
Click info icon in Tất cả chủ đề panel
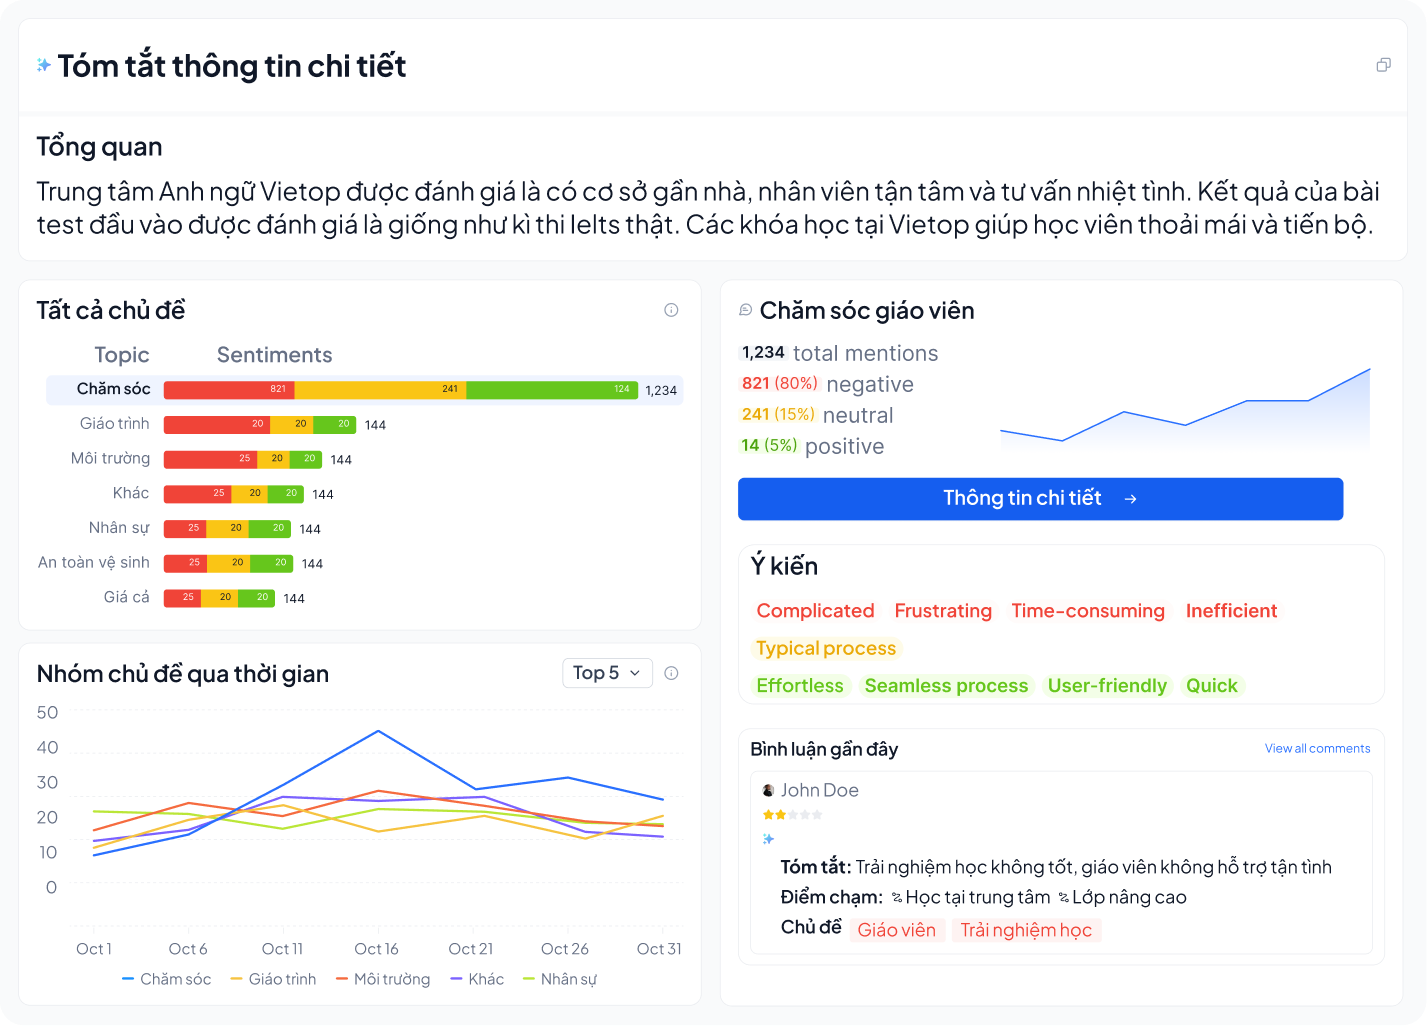click(x=671, y=310)
